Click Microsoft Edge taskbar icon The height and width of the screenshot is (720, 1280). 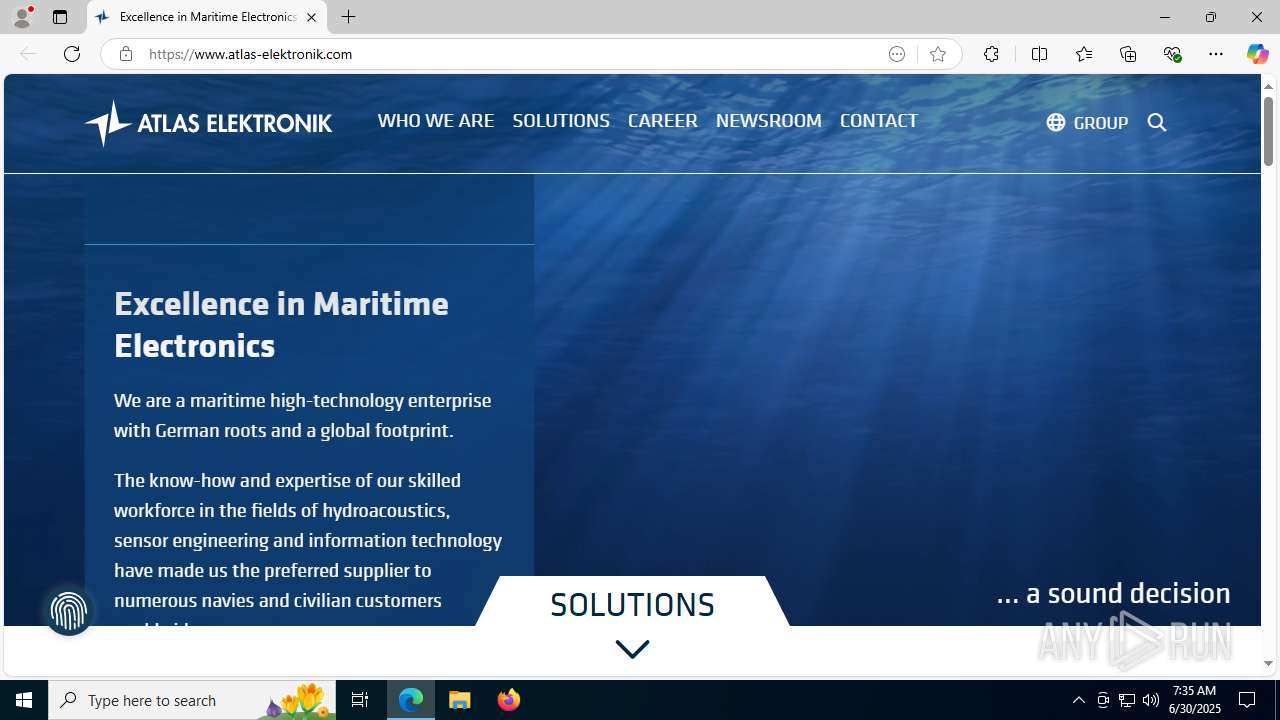click(x=411, y=700)
